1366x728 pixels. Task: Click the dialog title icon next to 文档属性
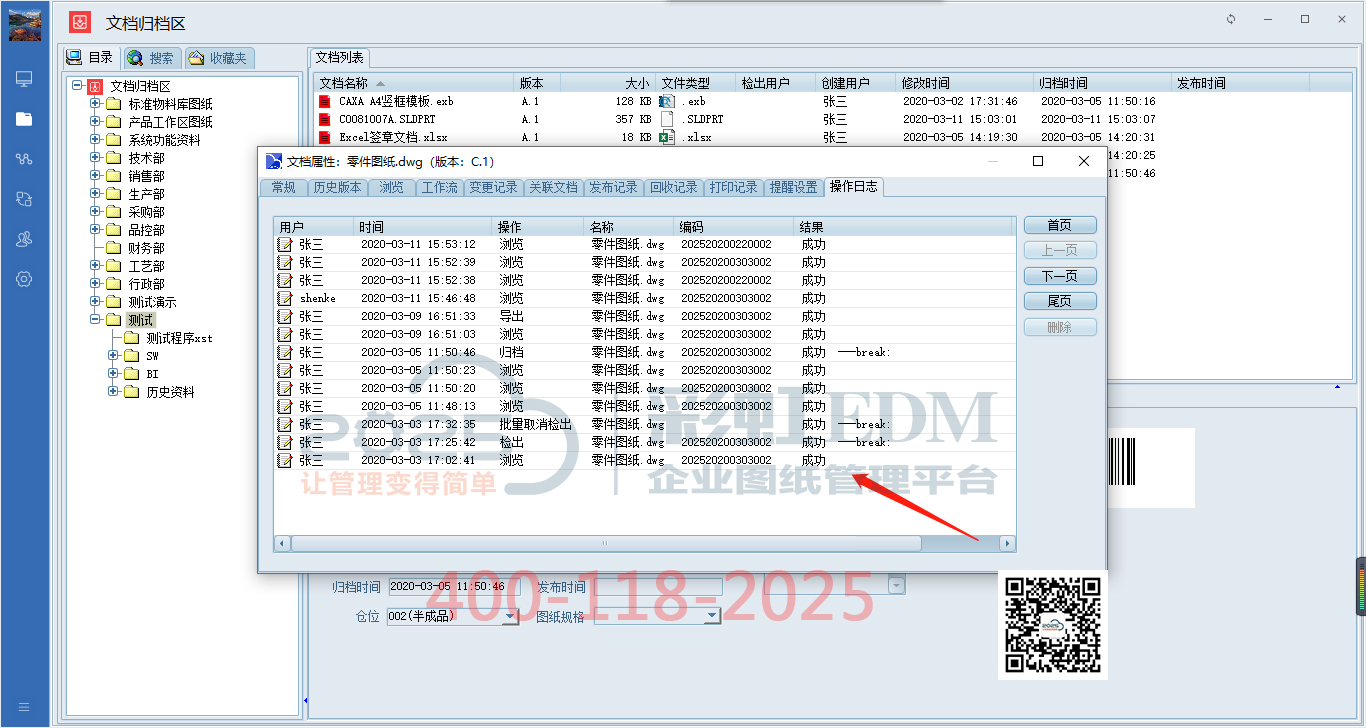click(273, 161)
